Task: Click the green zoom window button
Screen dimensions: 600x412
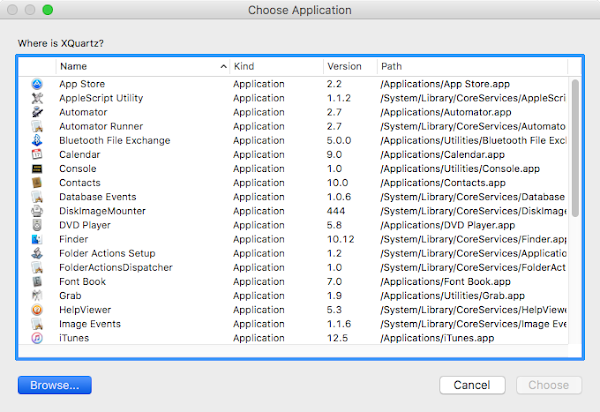Action: tap(47, 10)
